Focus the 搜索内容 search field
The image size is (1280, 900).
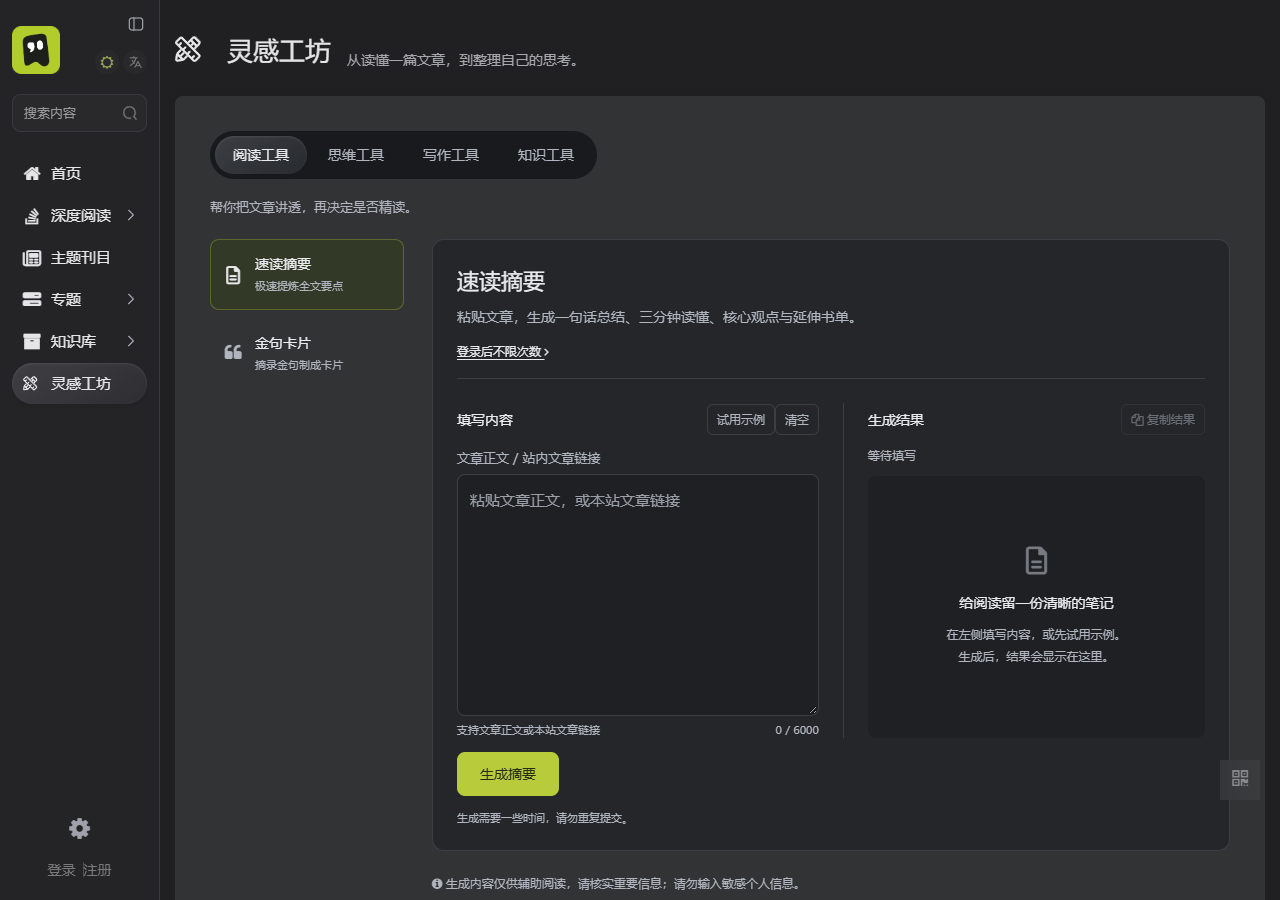coord(79,113)
